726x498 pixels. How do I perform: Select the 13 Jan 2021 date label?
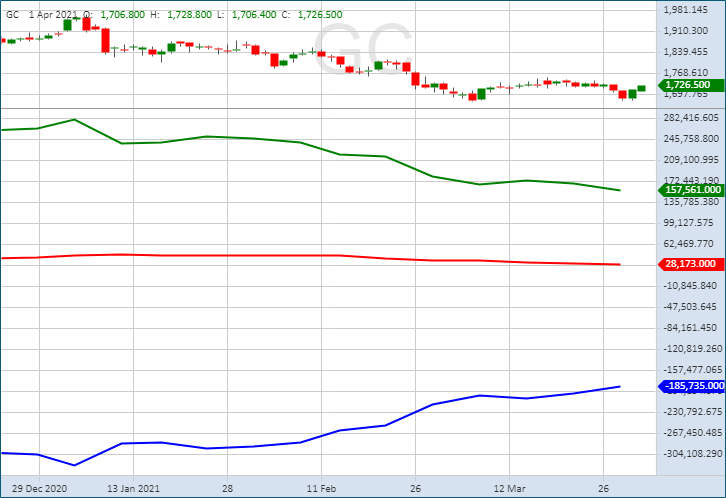click(x=134, y=489)
